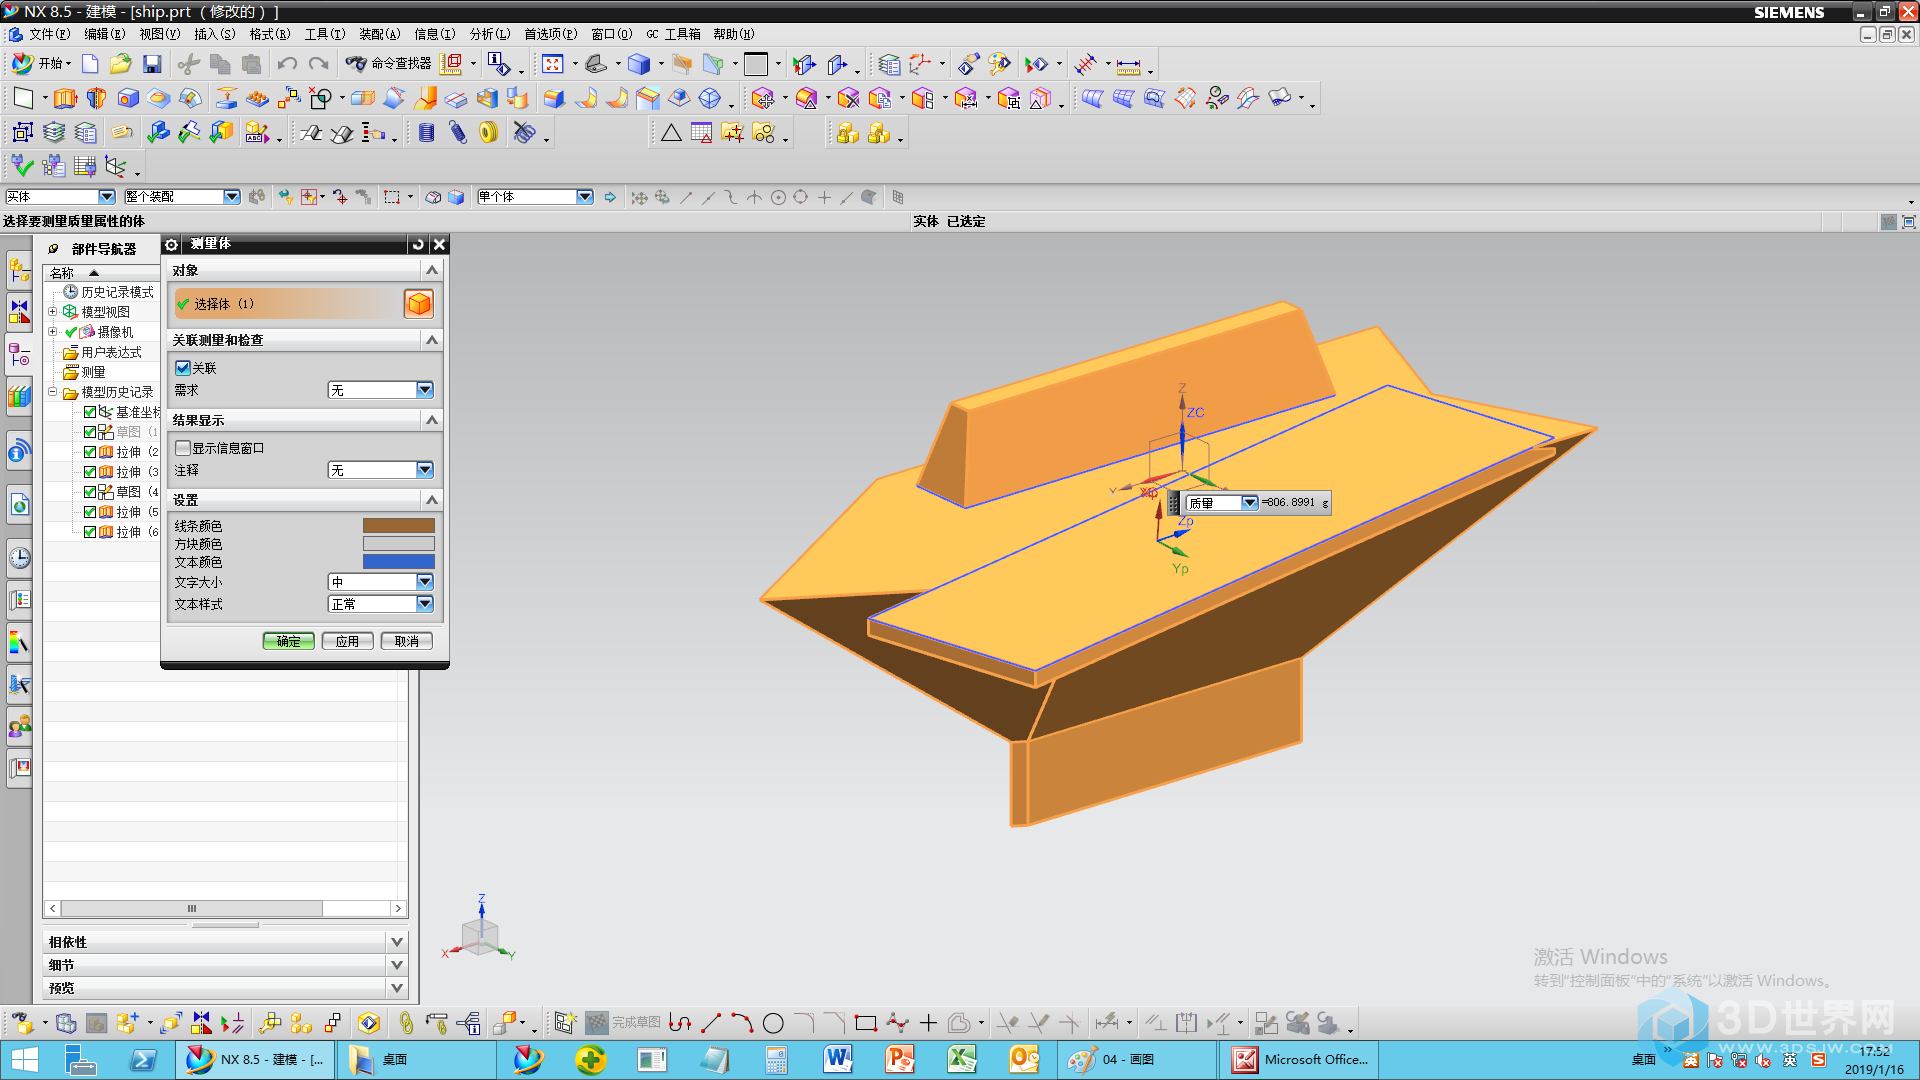The image size is (1920, 1080).
Task: Toggle the checkbox of 拉伸 (6)
Action: (90, 532)
